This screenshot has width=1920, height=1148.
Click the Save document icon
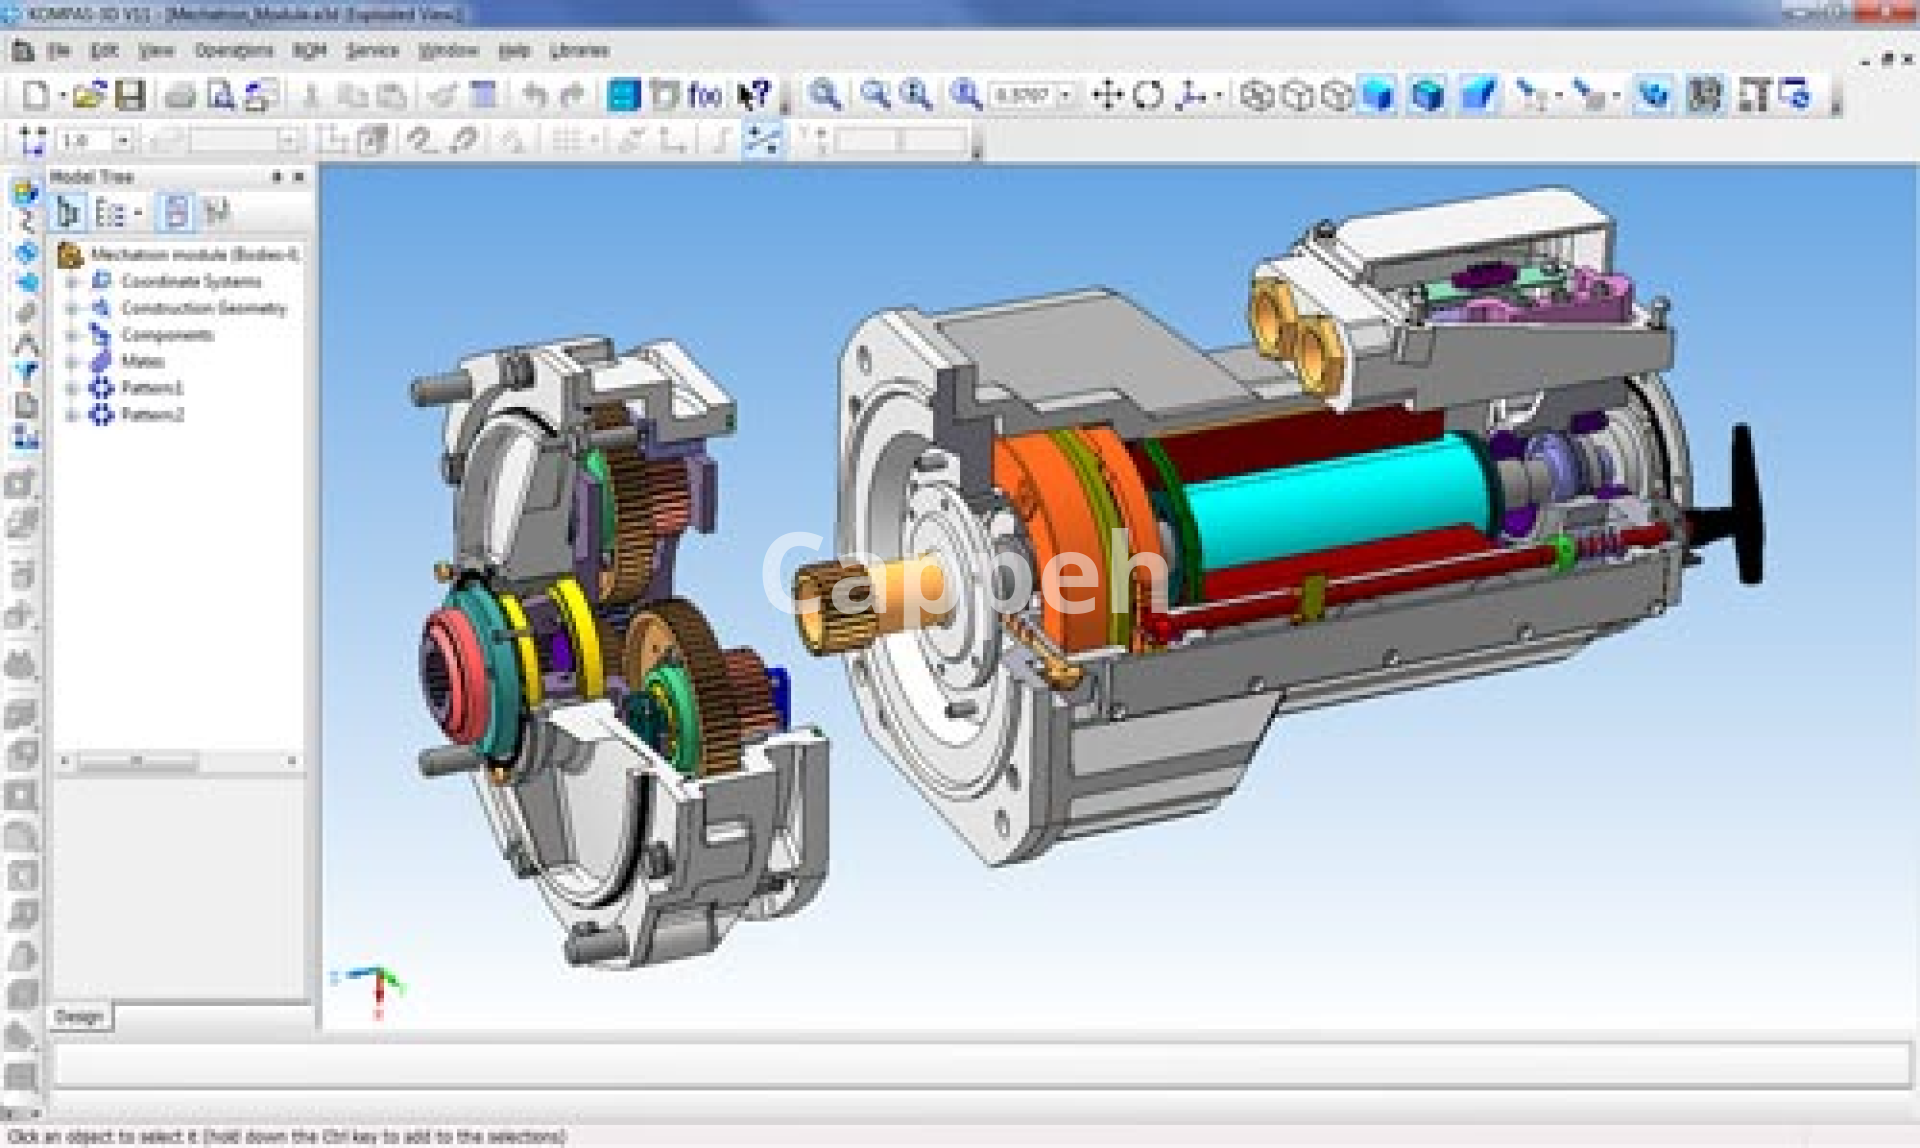click(130, 96)
